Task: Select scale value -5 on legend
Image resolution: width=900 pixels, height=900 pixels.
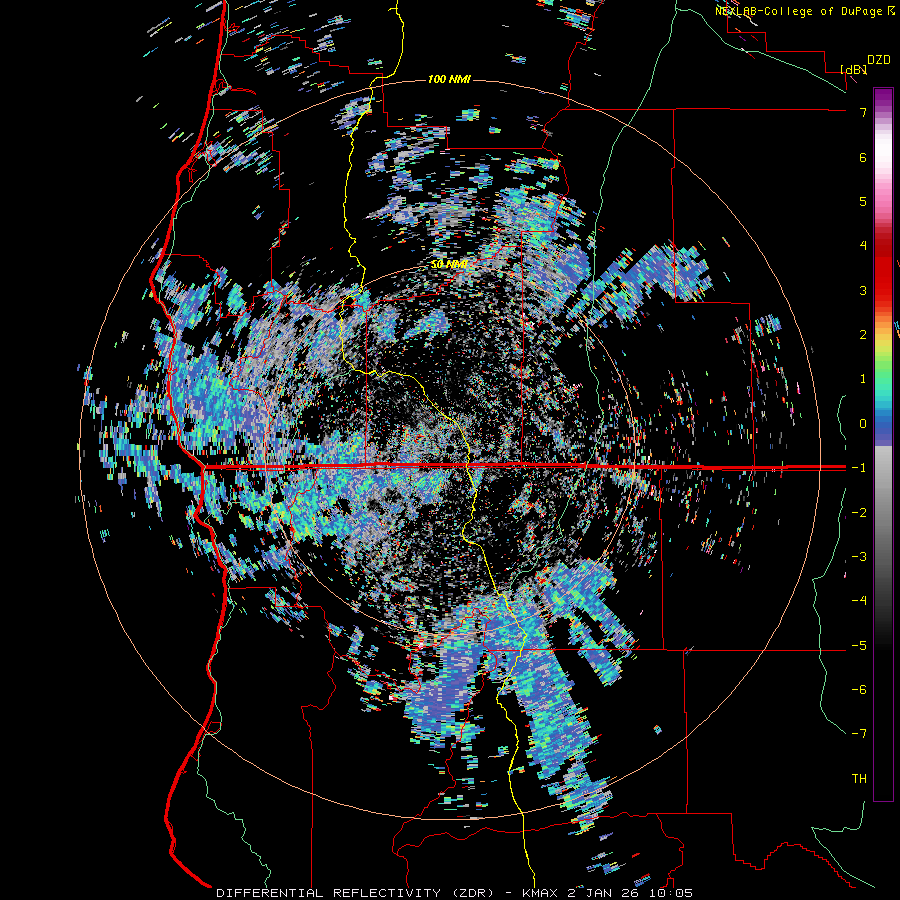Action: click(859, 645)
